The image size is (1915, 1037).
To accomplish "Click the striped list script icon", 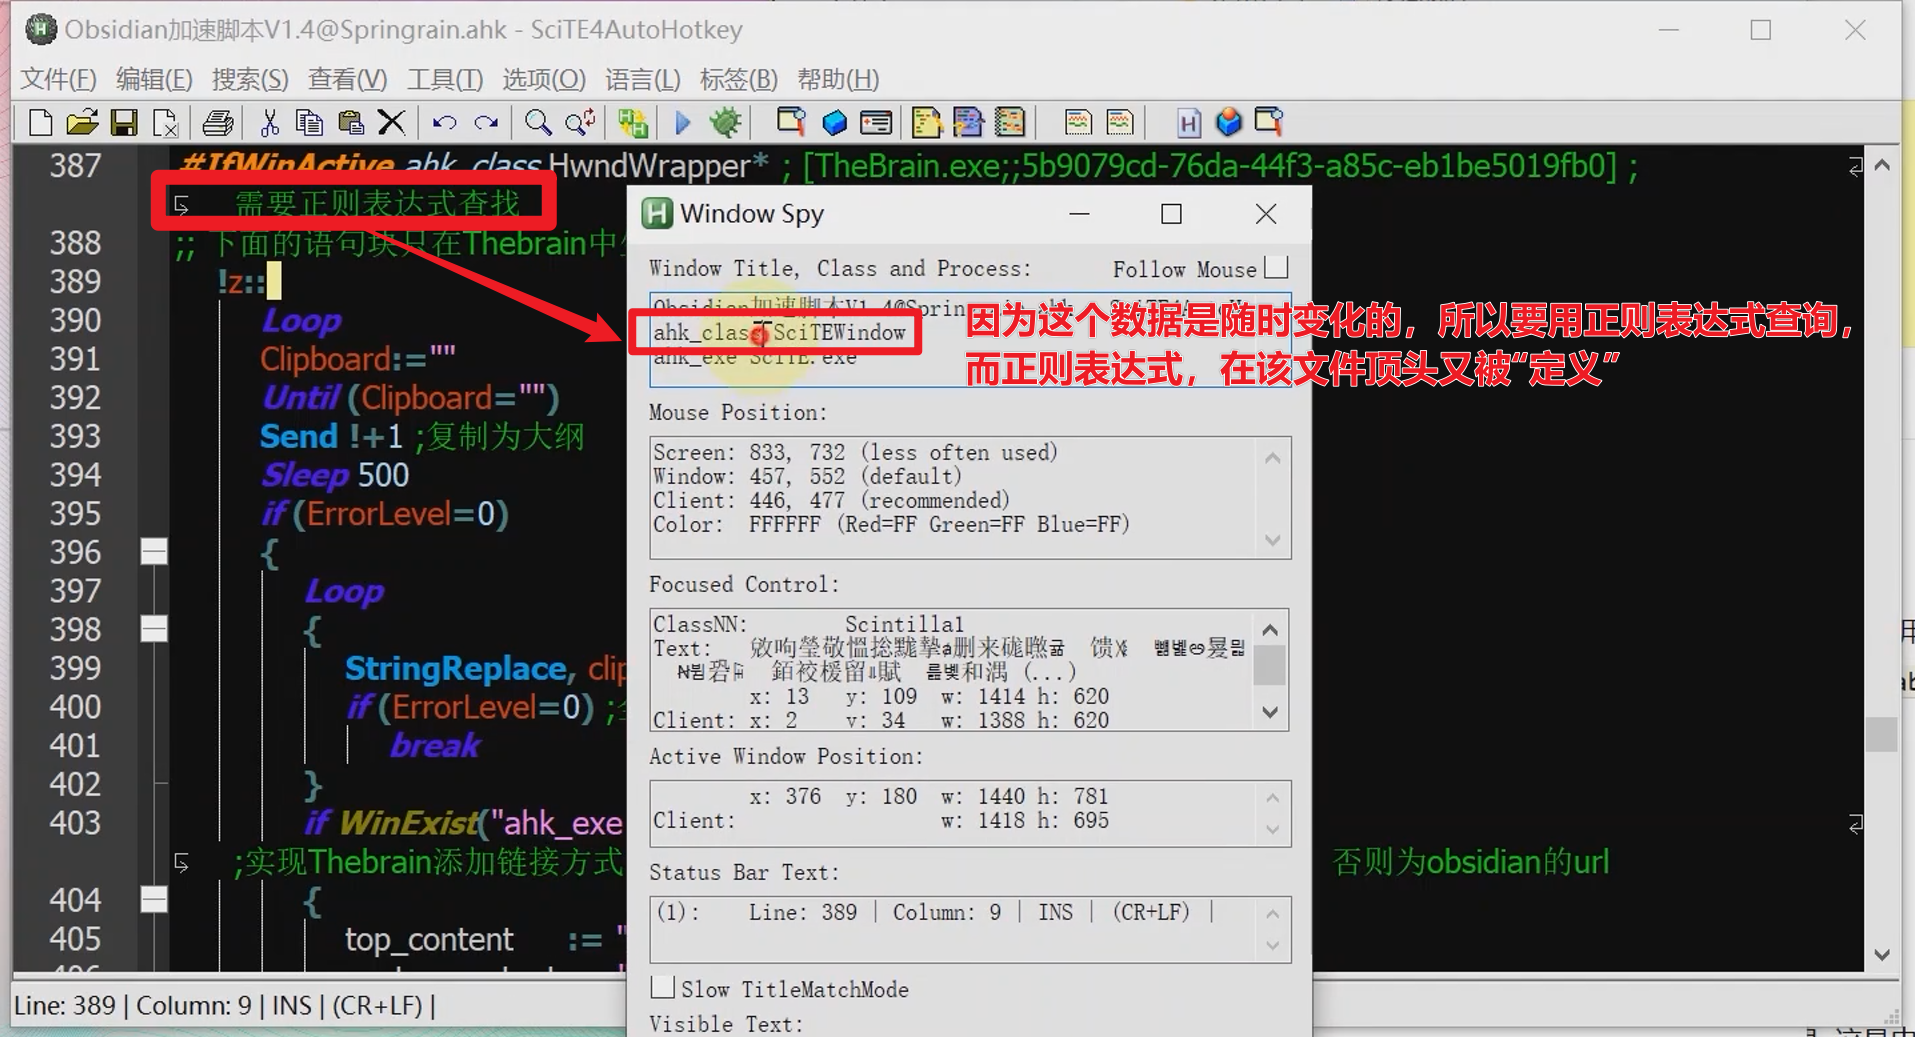I will click(x=1010, y=123).
